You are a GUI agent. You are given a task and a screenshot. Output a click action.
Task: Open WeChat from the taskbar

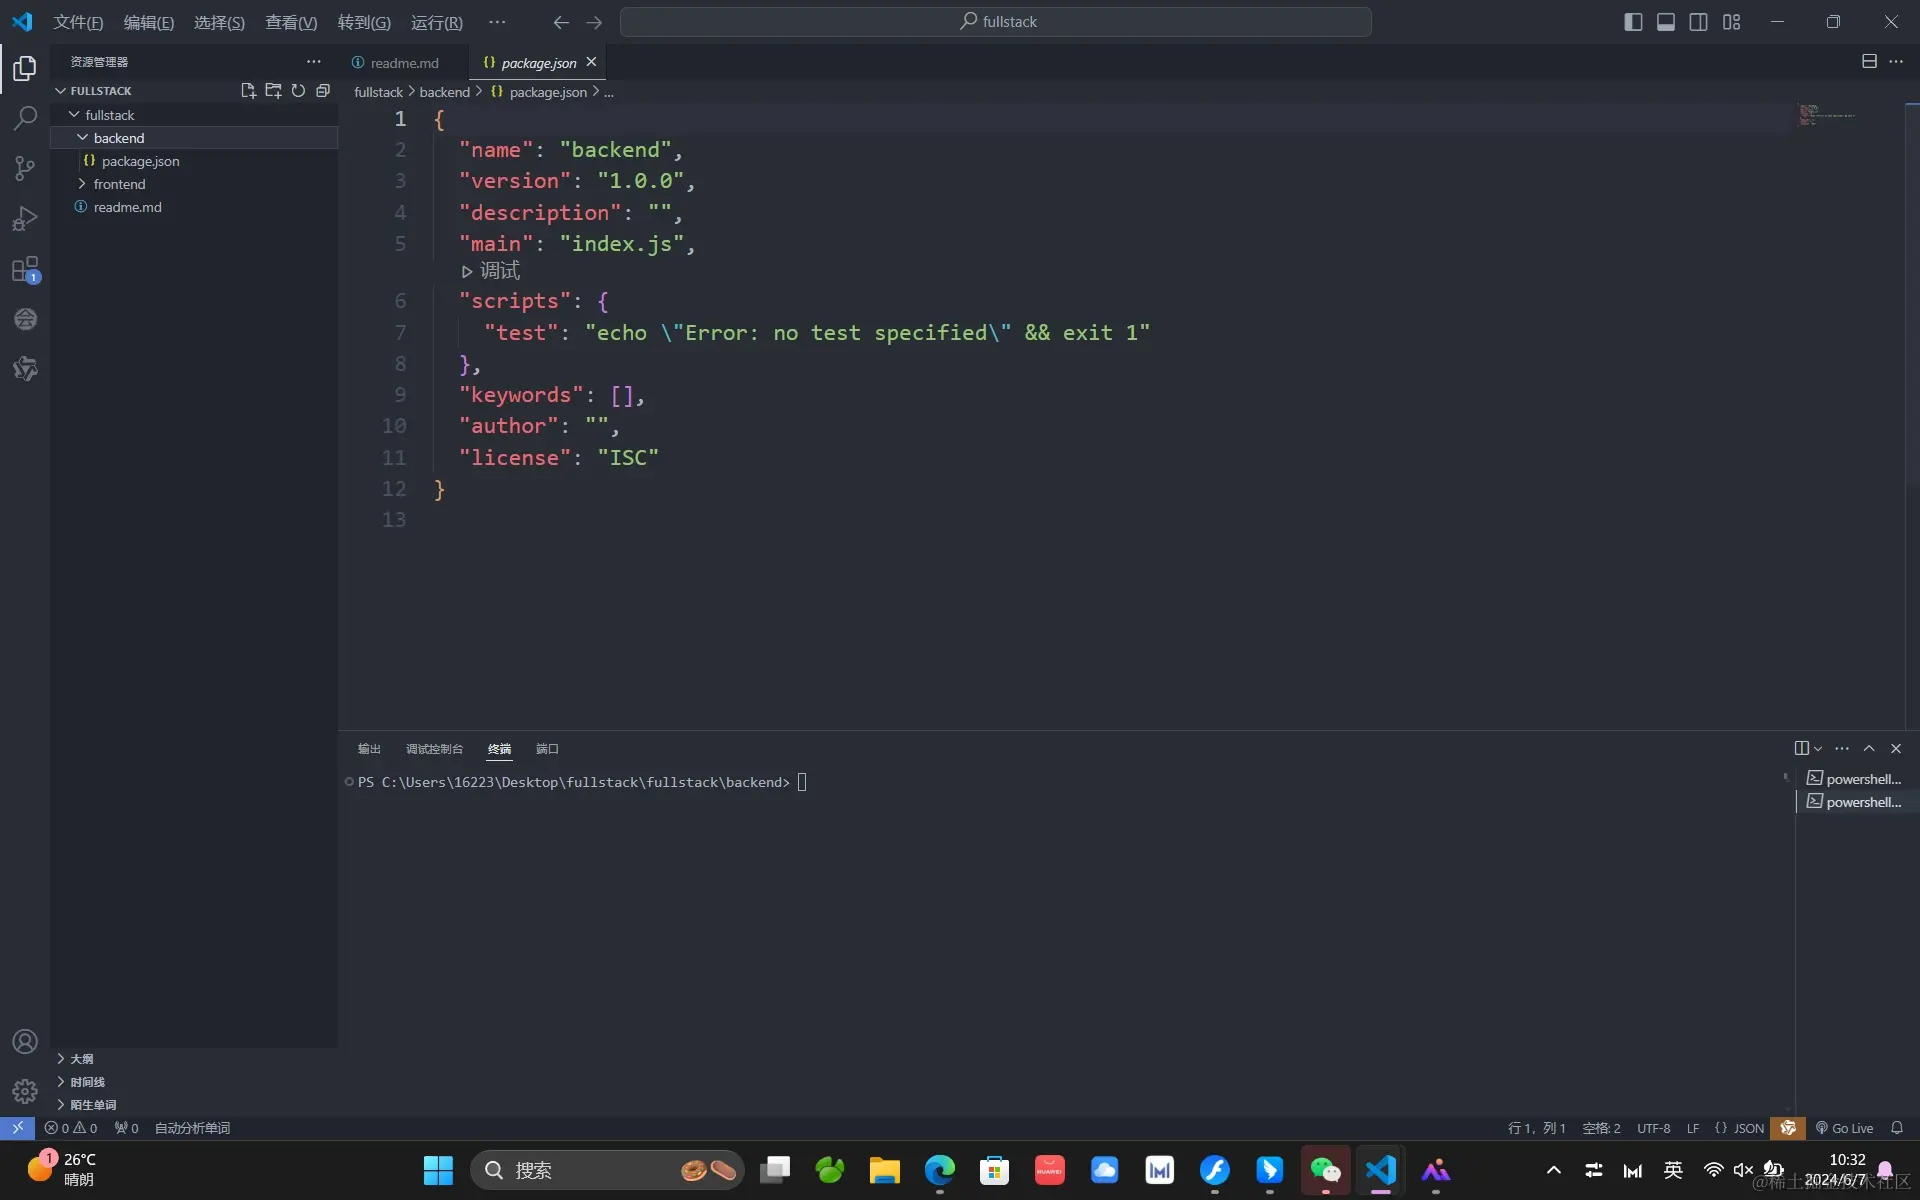click(1325, 1170)
